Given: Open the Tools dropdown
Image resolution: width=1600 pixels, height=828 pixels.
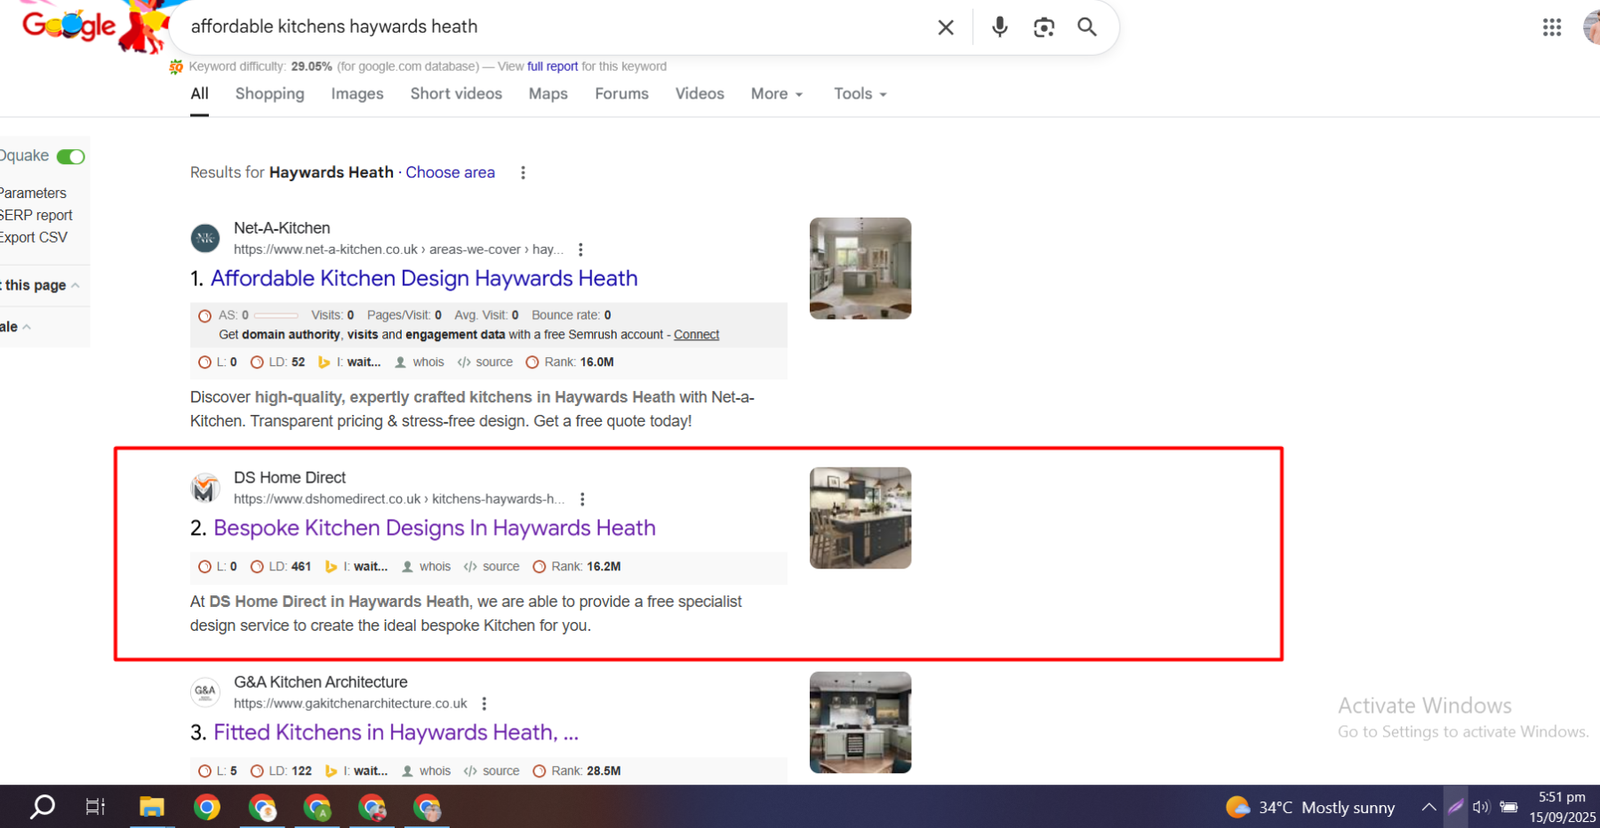Looking at the screenshot, I should tap(860, 94).
